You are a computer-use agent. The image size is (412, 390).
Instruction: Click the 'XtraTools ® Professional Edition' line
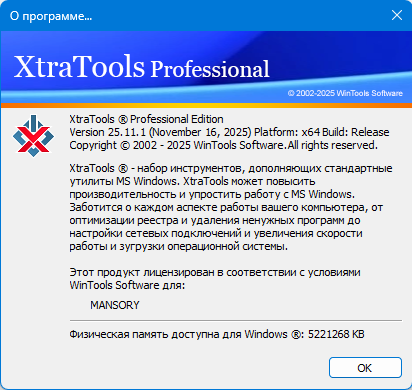[x=146, y=119]
